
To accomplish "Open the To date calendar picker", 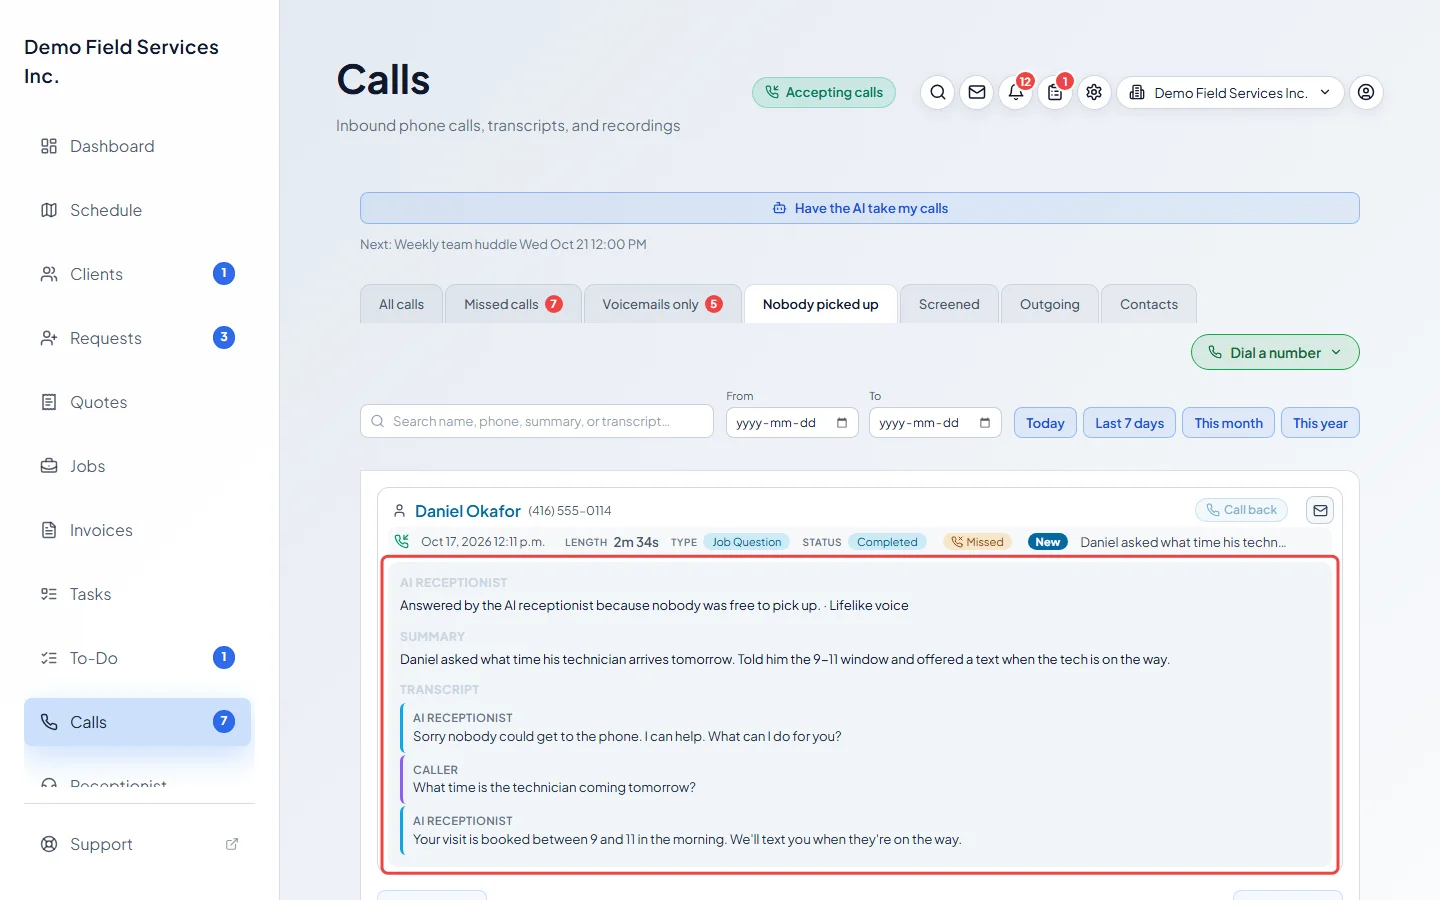I will (x=985, y=423).
